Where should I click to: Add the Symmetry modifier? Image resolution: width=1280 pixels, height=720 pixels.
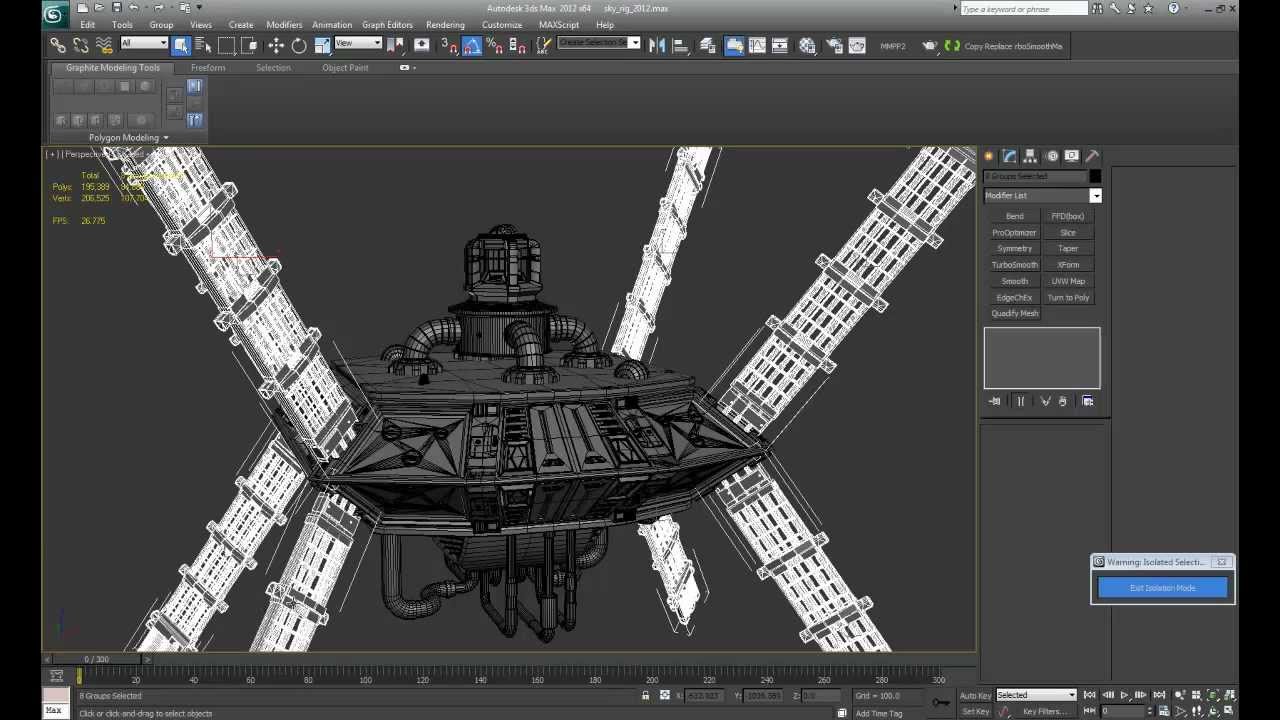1014,248
